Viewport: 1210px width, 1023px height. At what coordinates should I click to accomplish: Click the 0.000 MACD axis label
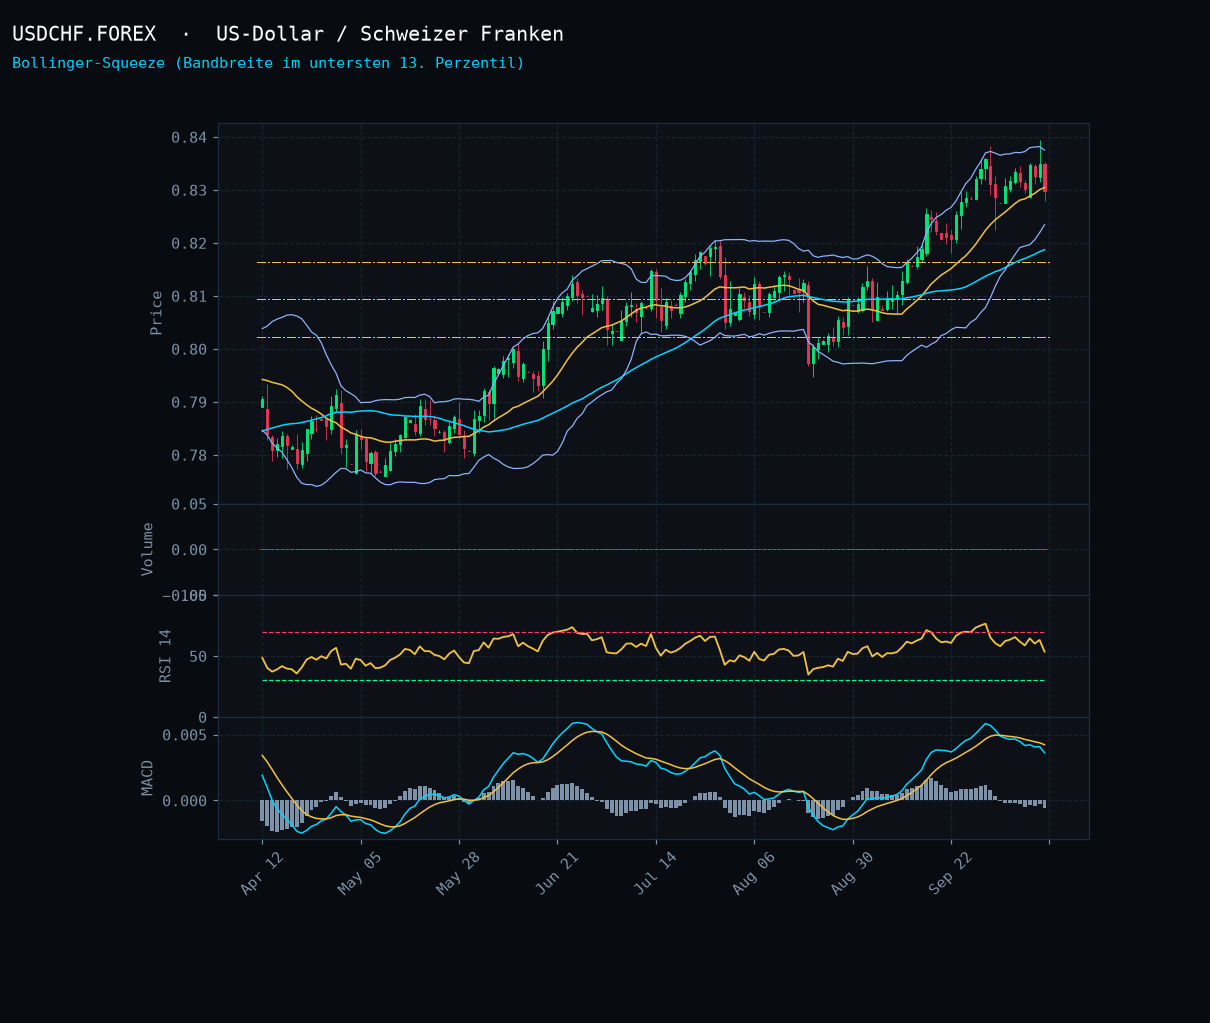(x=184, y=801)
